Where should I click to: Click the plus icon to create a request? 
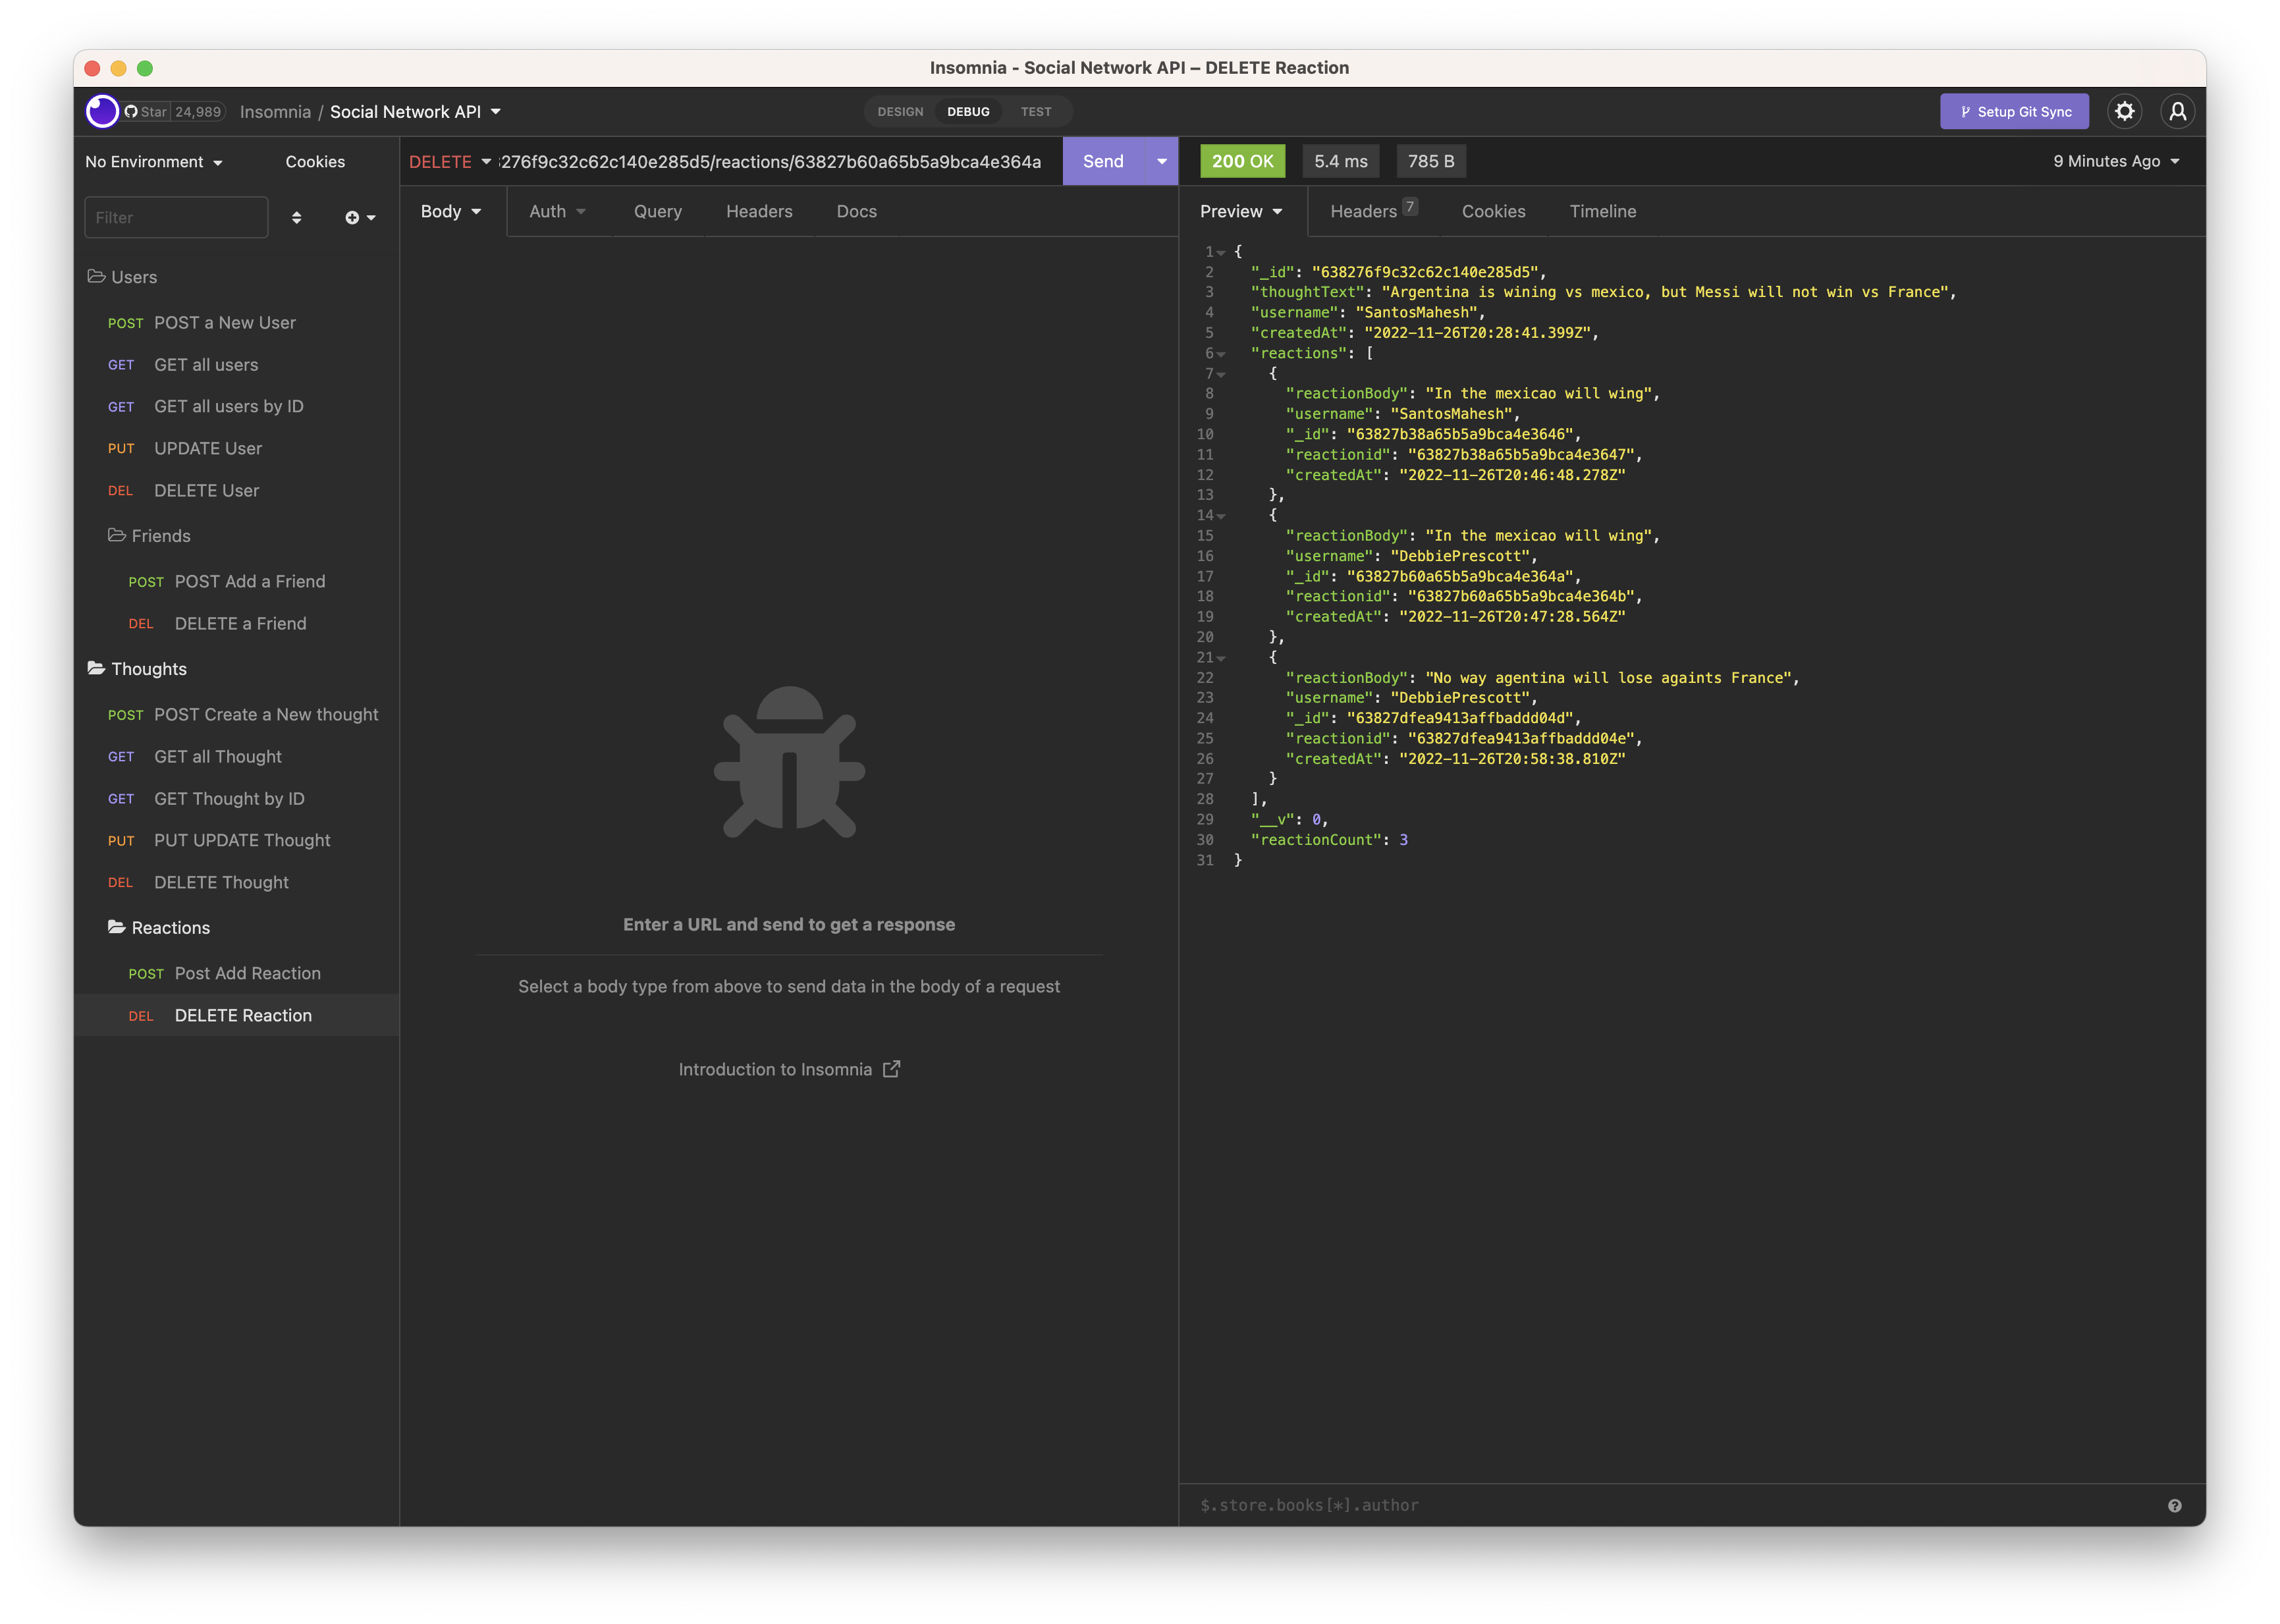(352, 217)
